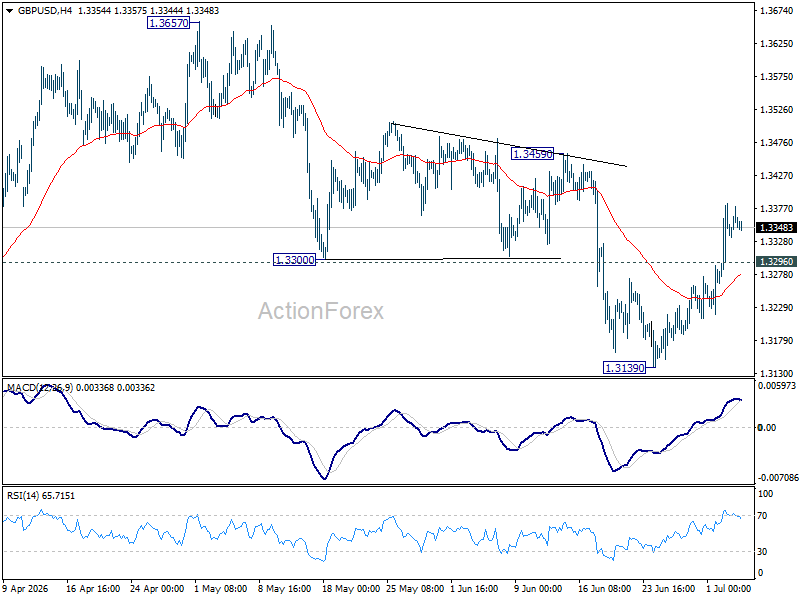Click the MACD -0.007086 scale value
Screen dimensions: 800x600
pyautogui.click(x=778, y=478)
